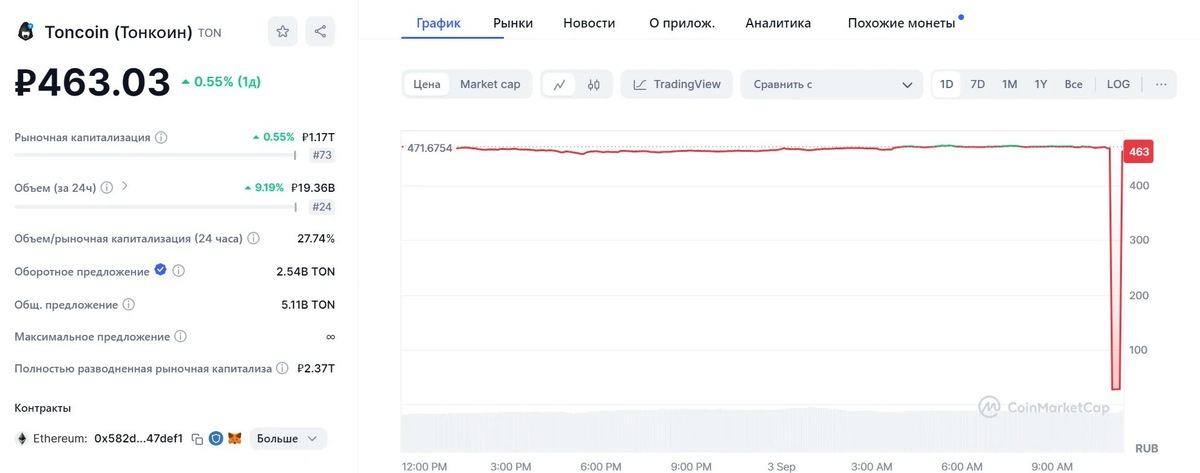Copy the Ethereum contract address
The image size is (1200, 473).
click(x=197, y=439)
